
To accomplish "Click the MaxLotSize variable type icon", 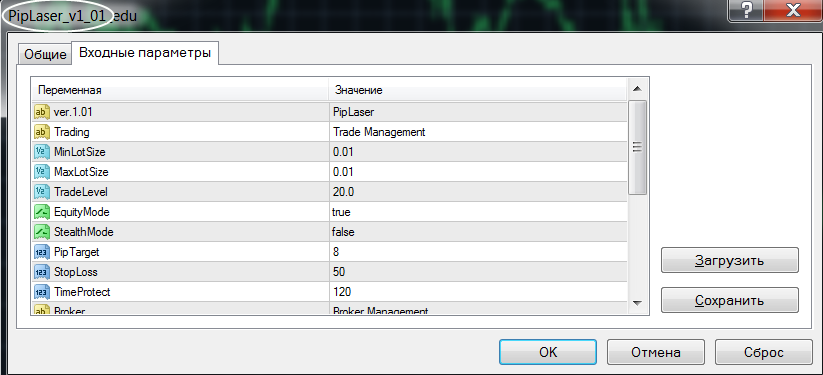I will click(x=41, y=172).
